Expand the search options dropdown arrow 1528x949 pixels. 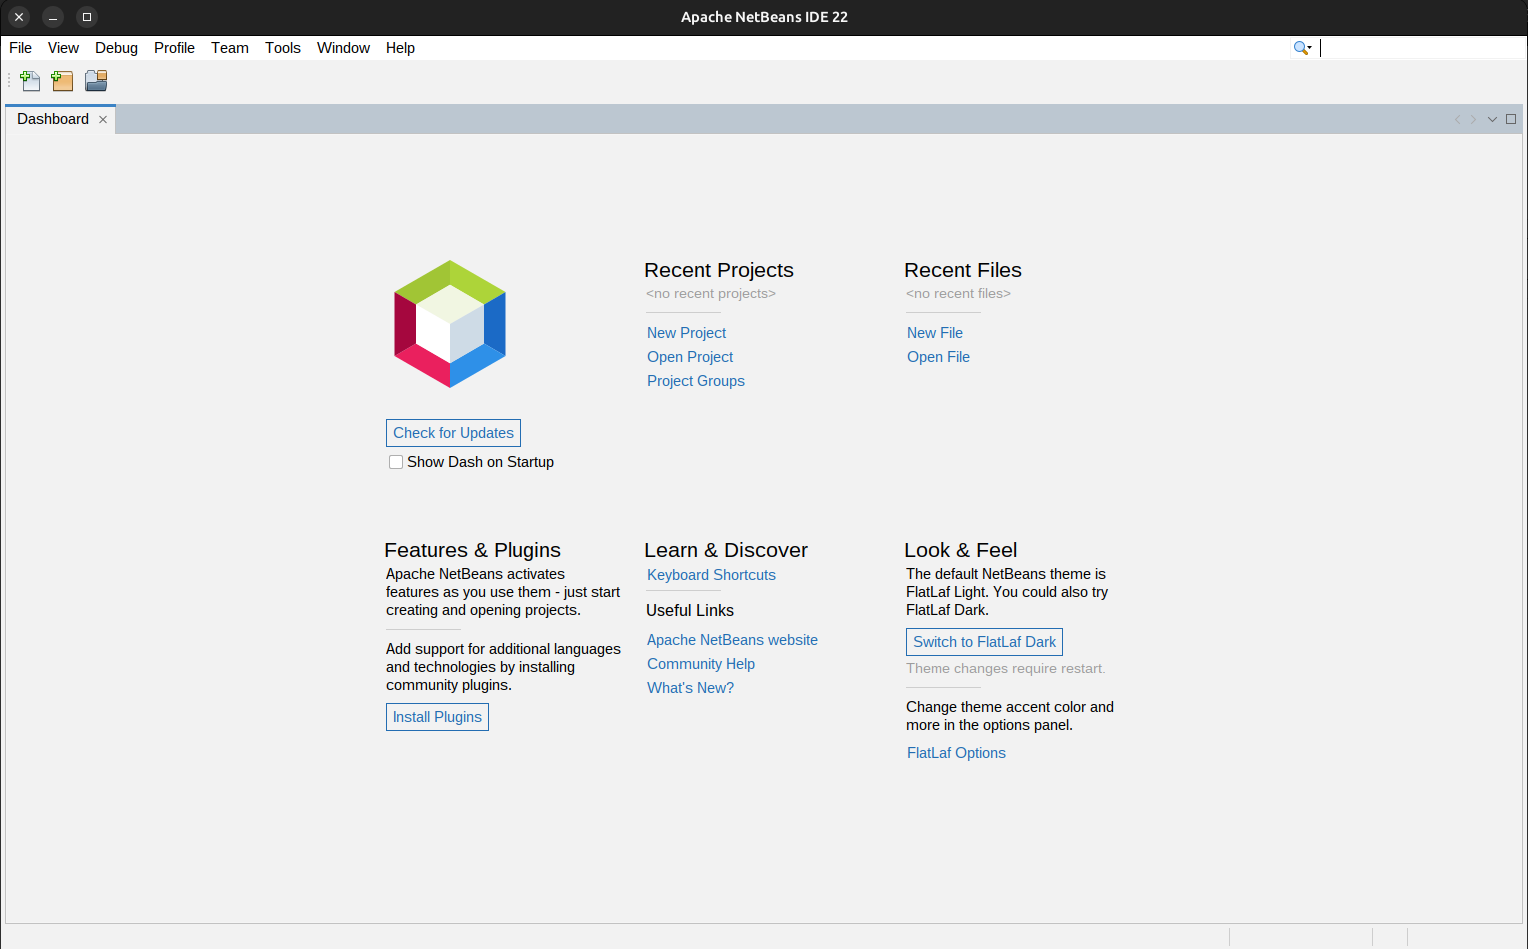point(1309,50)
